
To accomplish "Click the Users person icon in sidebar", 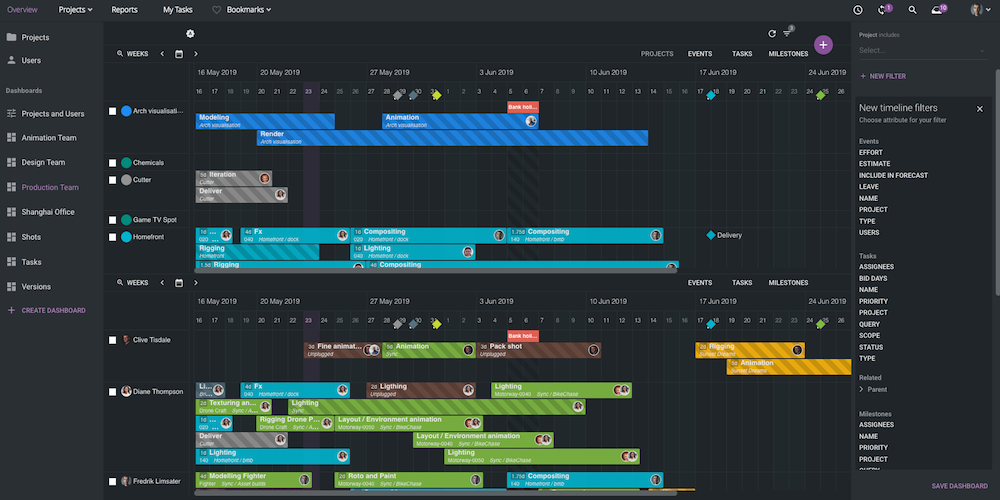I will coord(11,60).
